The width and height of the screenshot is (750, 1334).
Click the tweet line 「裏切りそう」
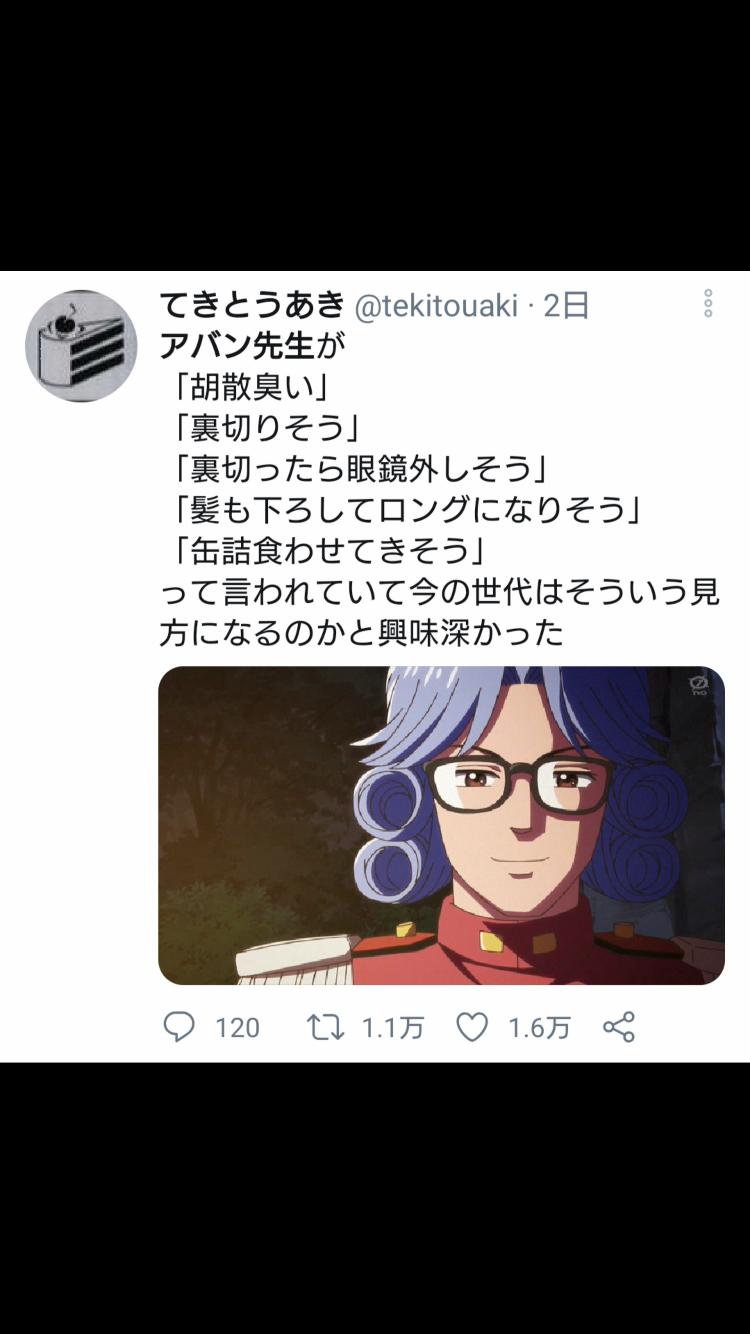(266, 428)
